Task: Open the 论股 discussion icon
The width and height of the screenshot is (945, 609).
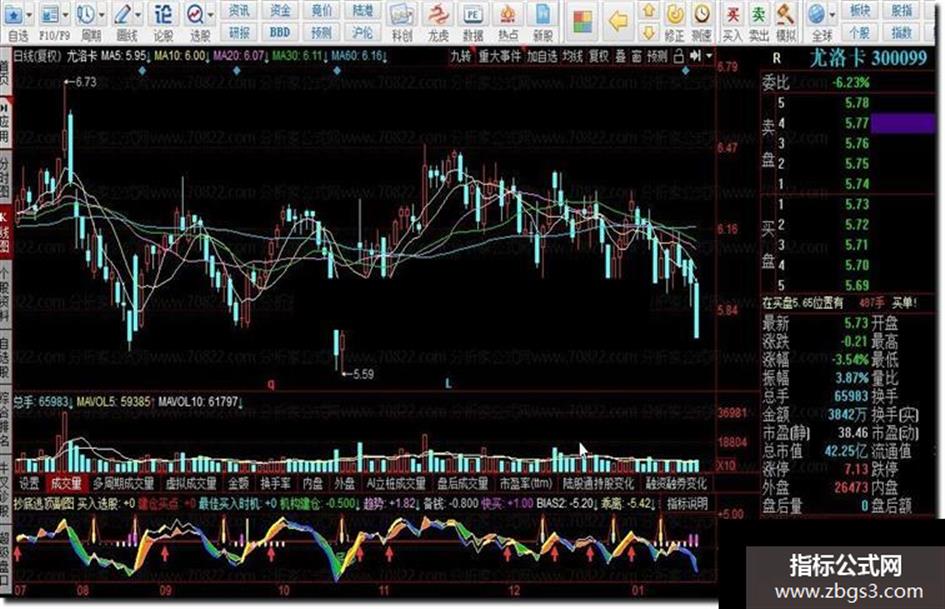Action: (163, 16)
